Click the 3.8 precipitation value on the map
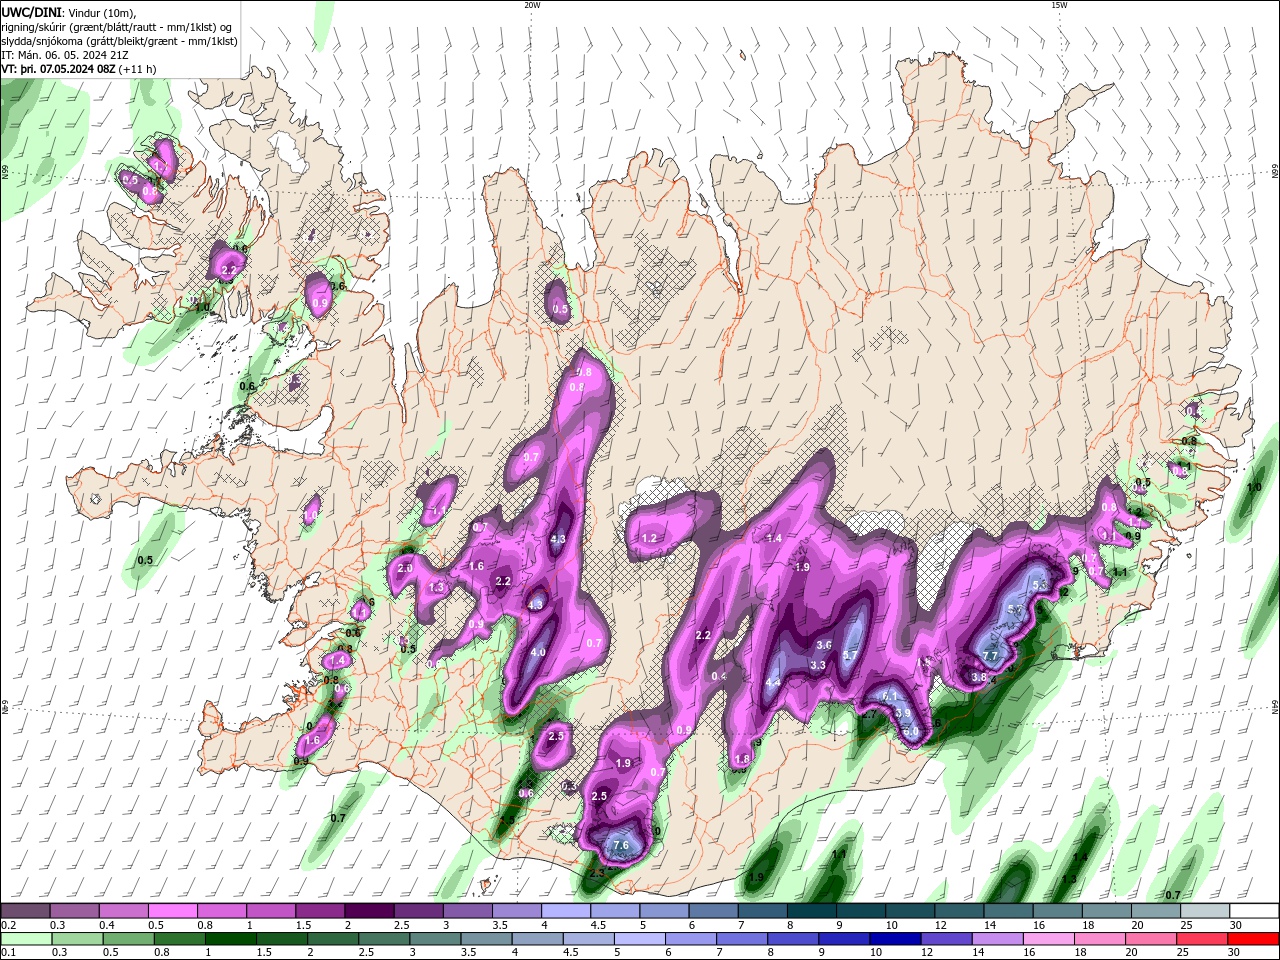The image size is (1280, 960). (x=979, y=677)
